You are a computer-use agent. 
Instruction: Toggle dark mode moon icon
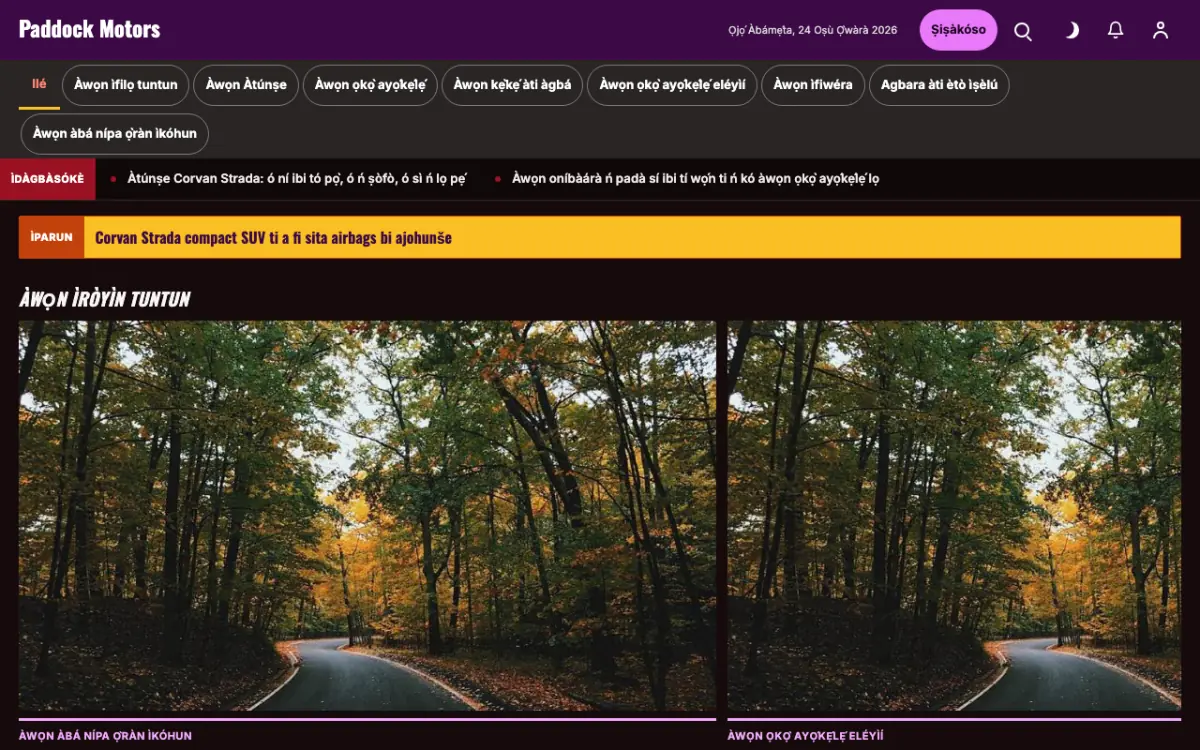coord(1070,30)
